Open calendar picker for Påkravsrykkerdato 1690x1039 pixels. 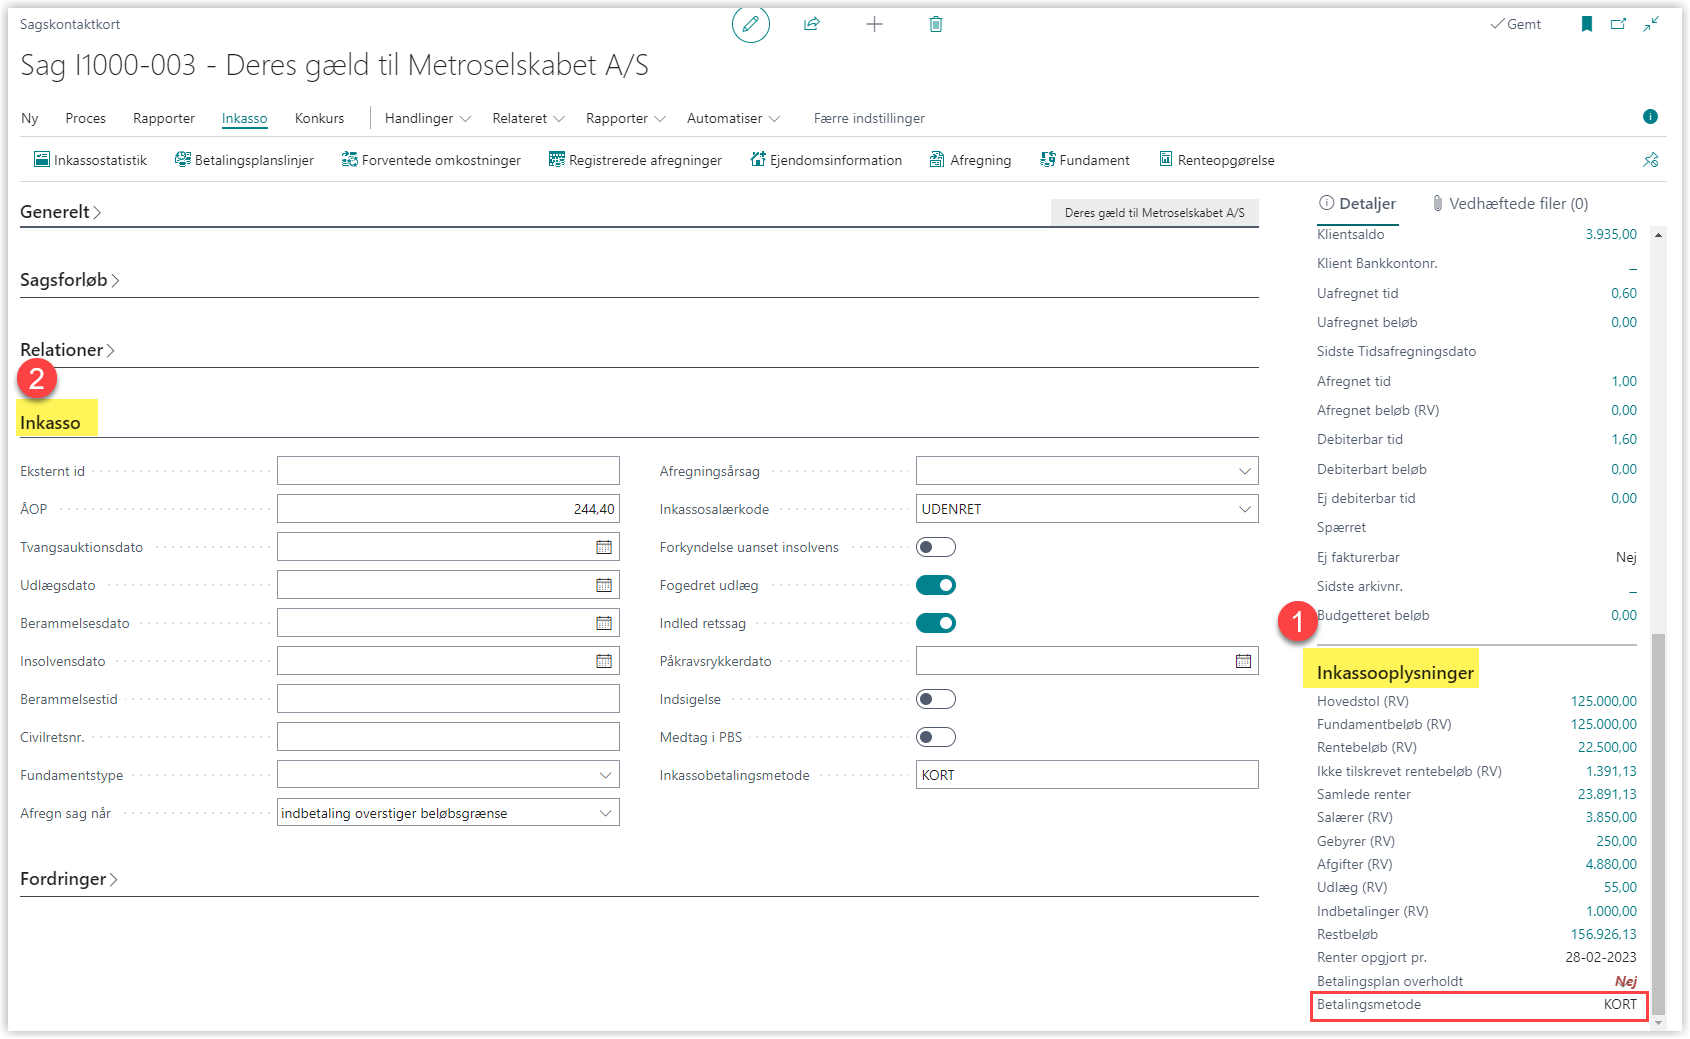(x=1243, y=661)
